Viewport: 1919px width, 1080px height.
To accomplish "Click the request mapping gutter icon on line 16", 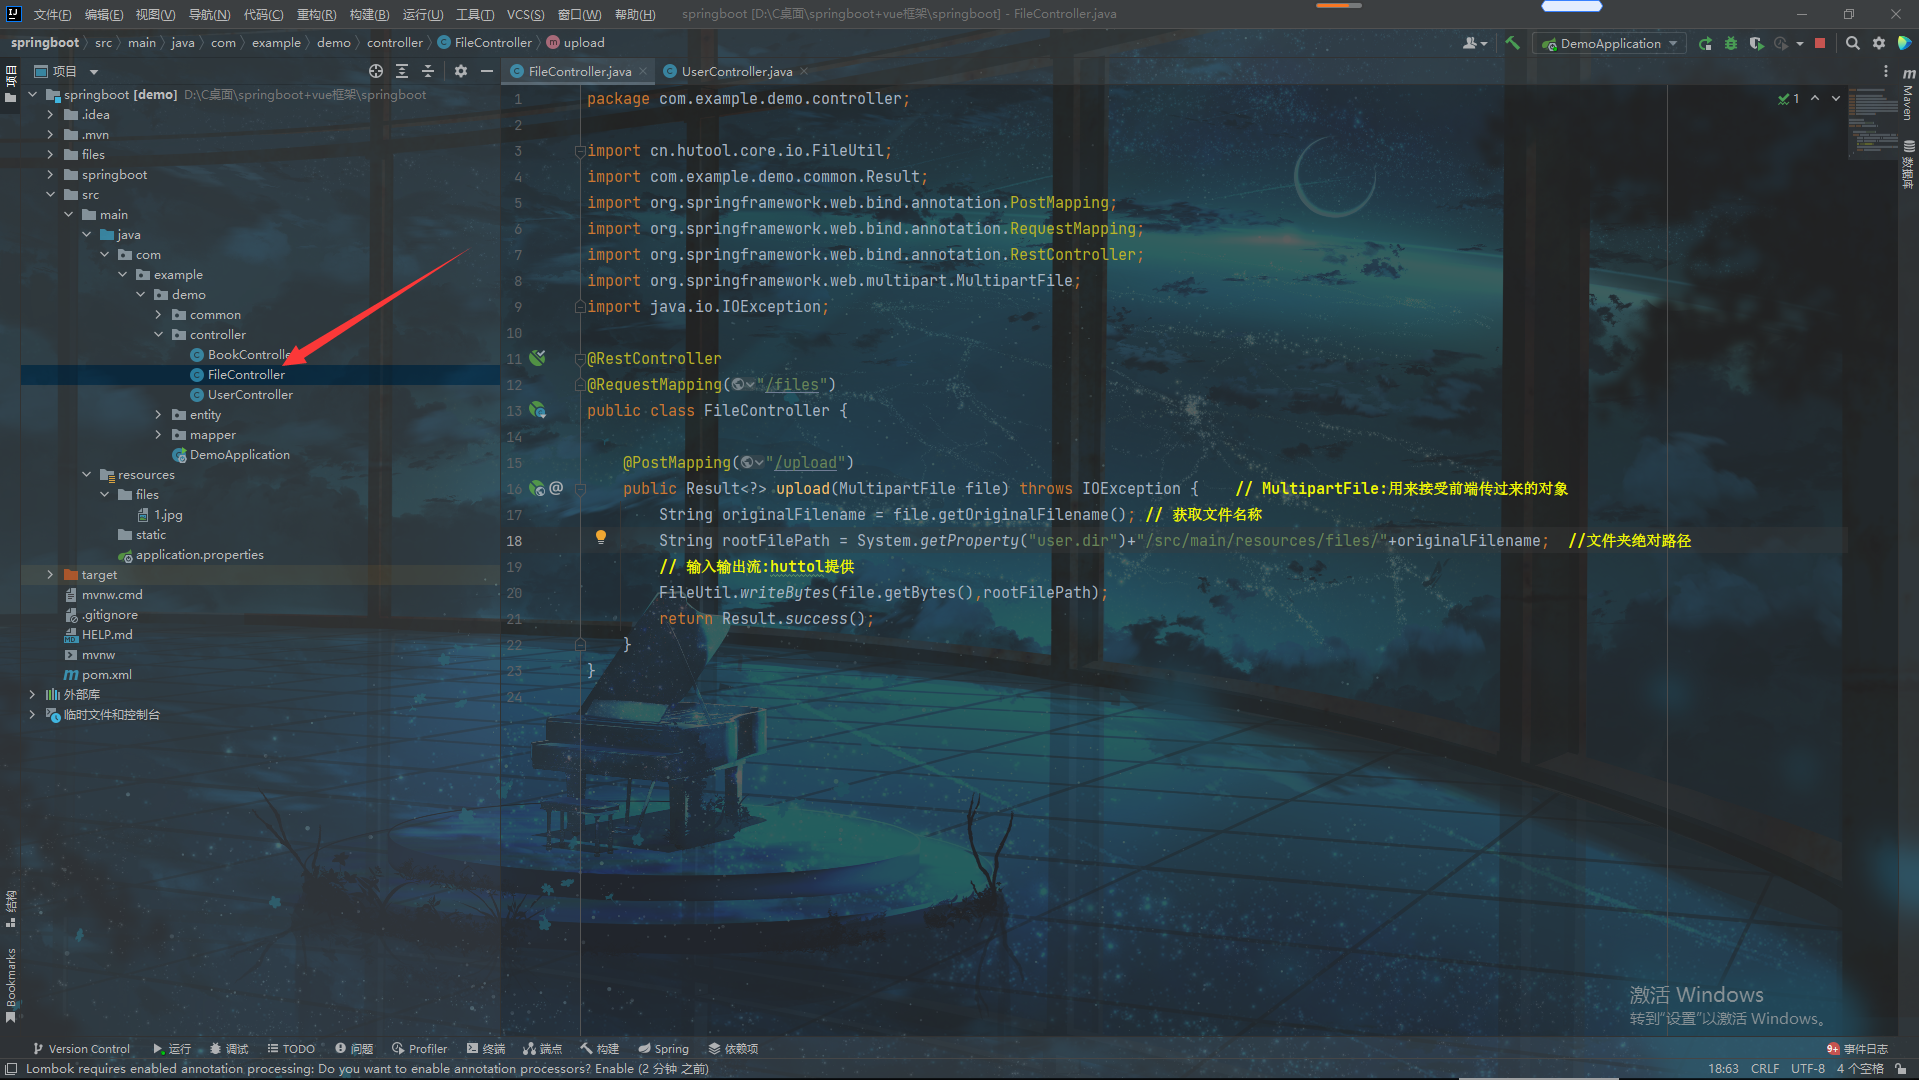I will point(538,488).
